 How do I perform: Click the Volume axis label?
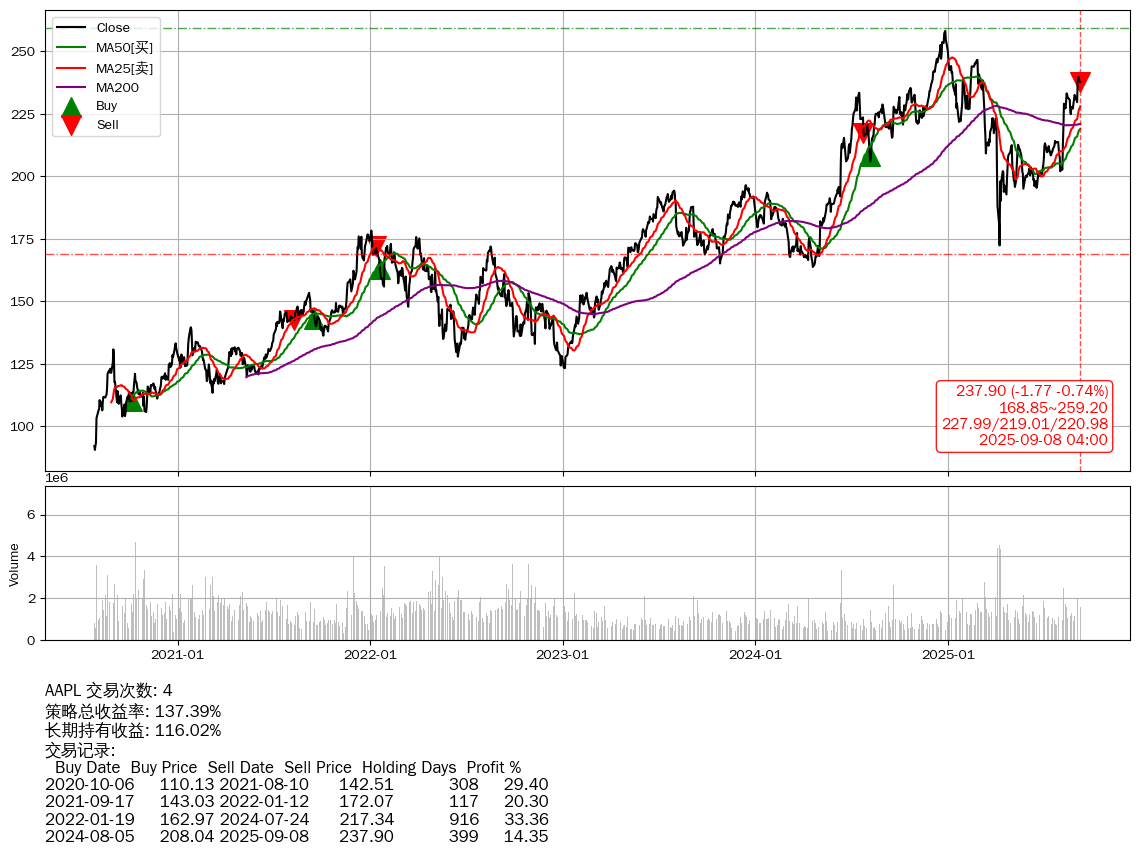tap(14, 564)
